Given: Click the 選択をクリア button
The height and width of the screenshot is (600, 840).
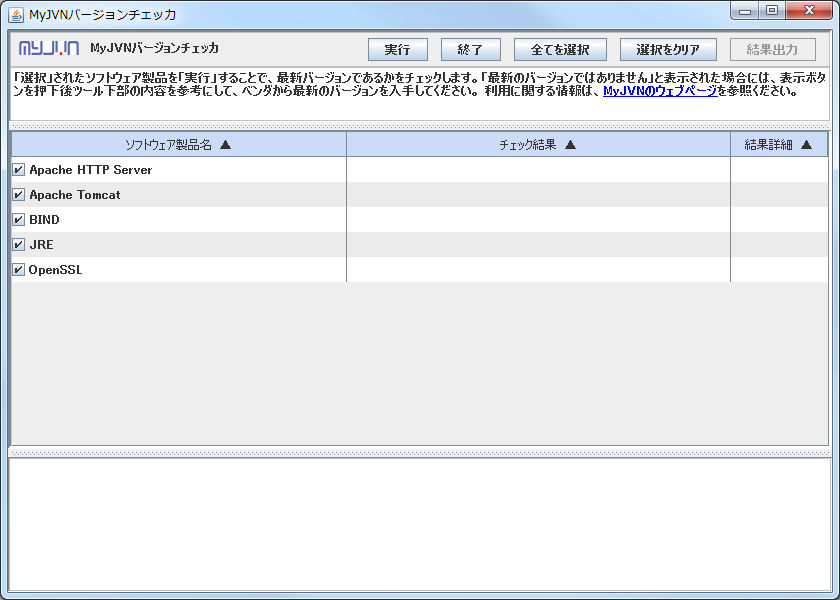Looking at the screenshot, I should coord(668,50).
